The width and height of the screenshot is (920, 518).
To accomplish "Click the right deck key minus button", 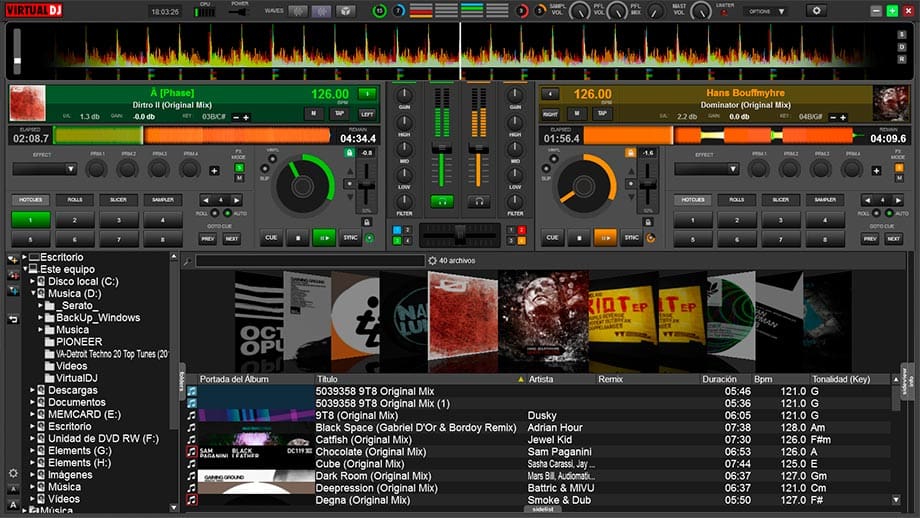I will 833,117.
